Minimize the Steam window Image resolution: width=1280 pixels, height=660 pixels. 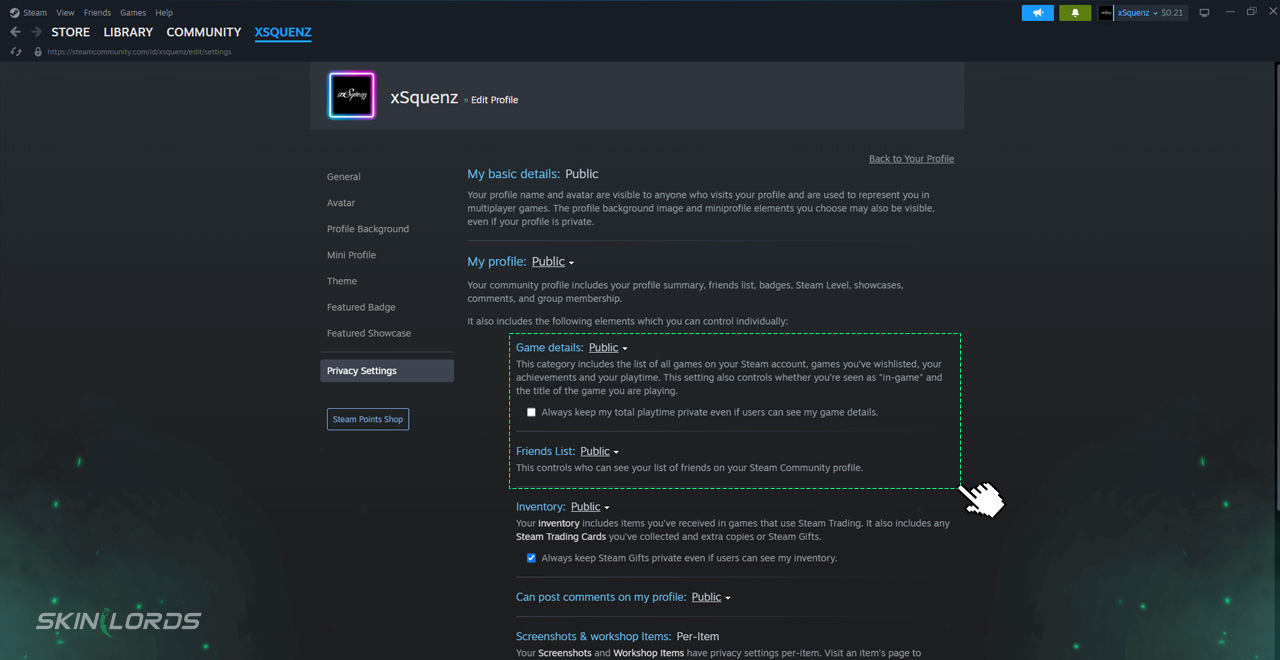(x=1229, y=12)
